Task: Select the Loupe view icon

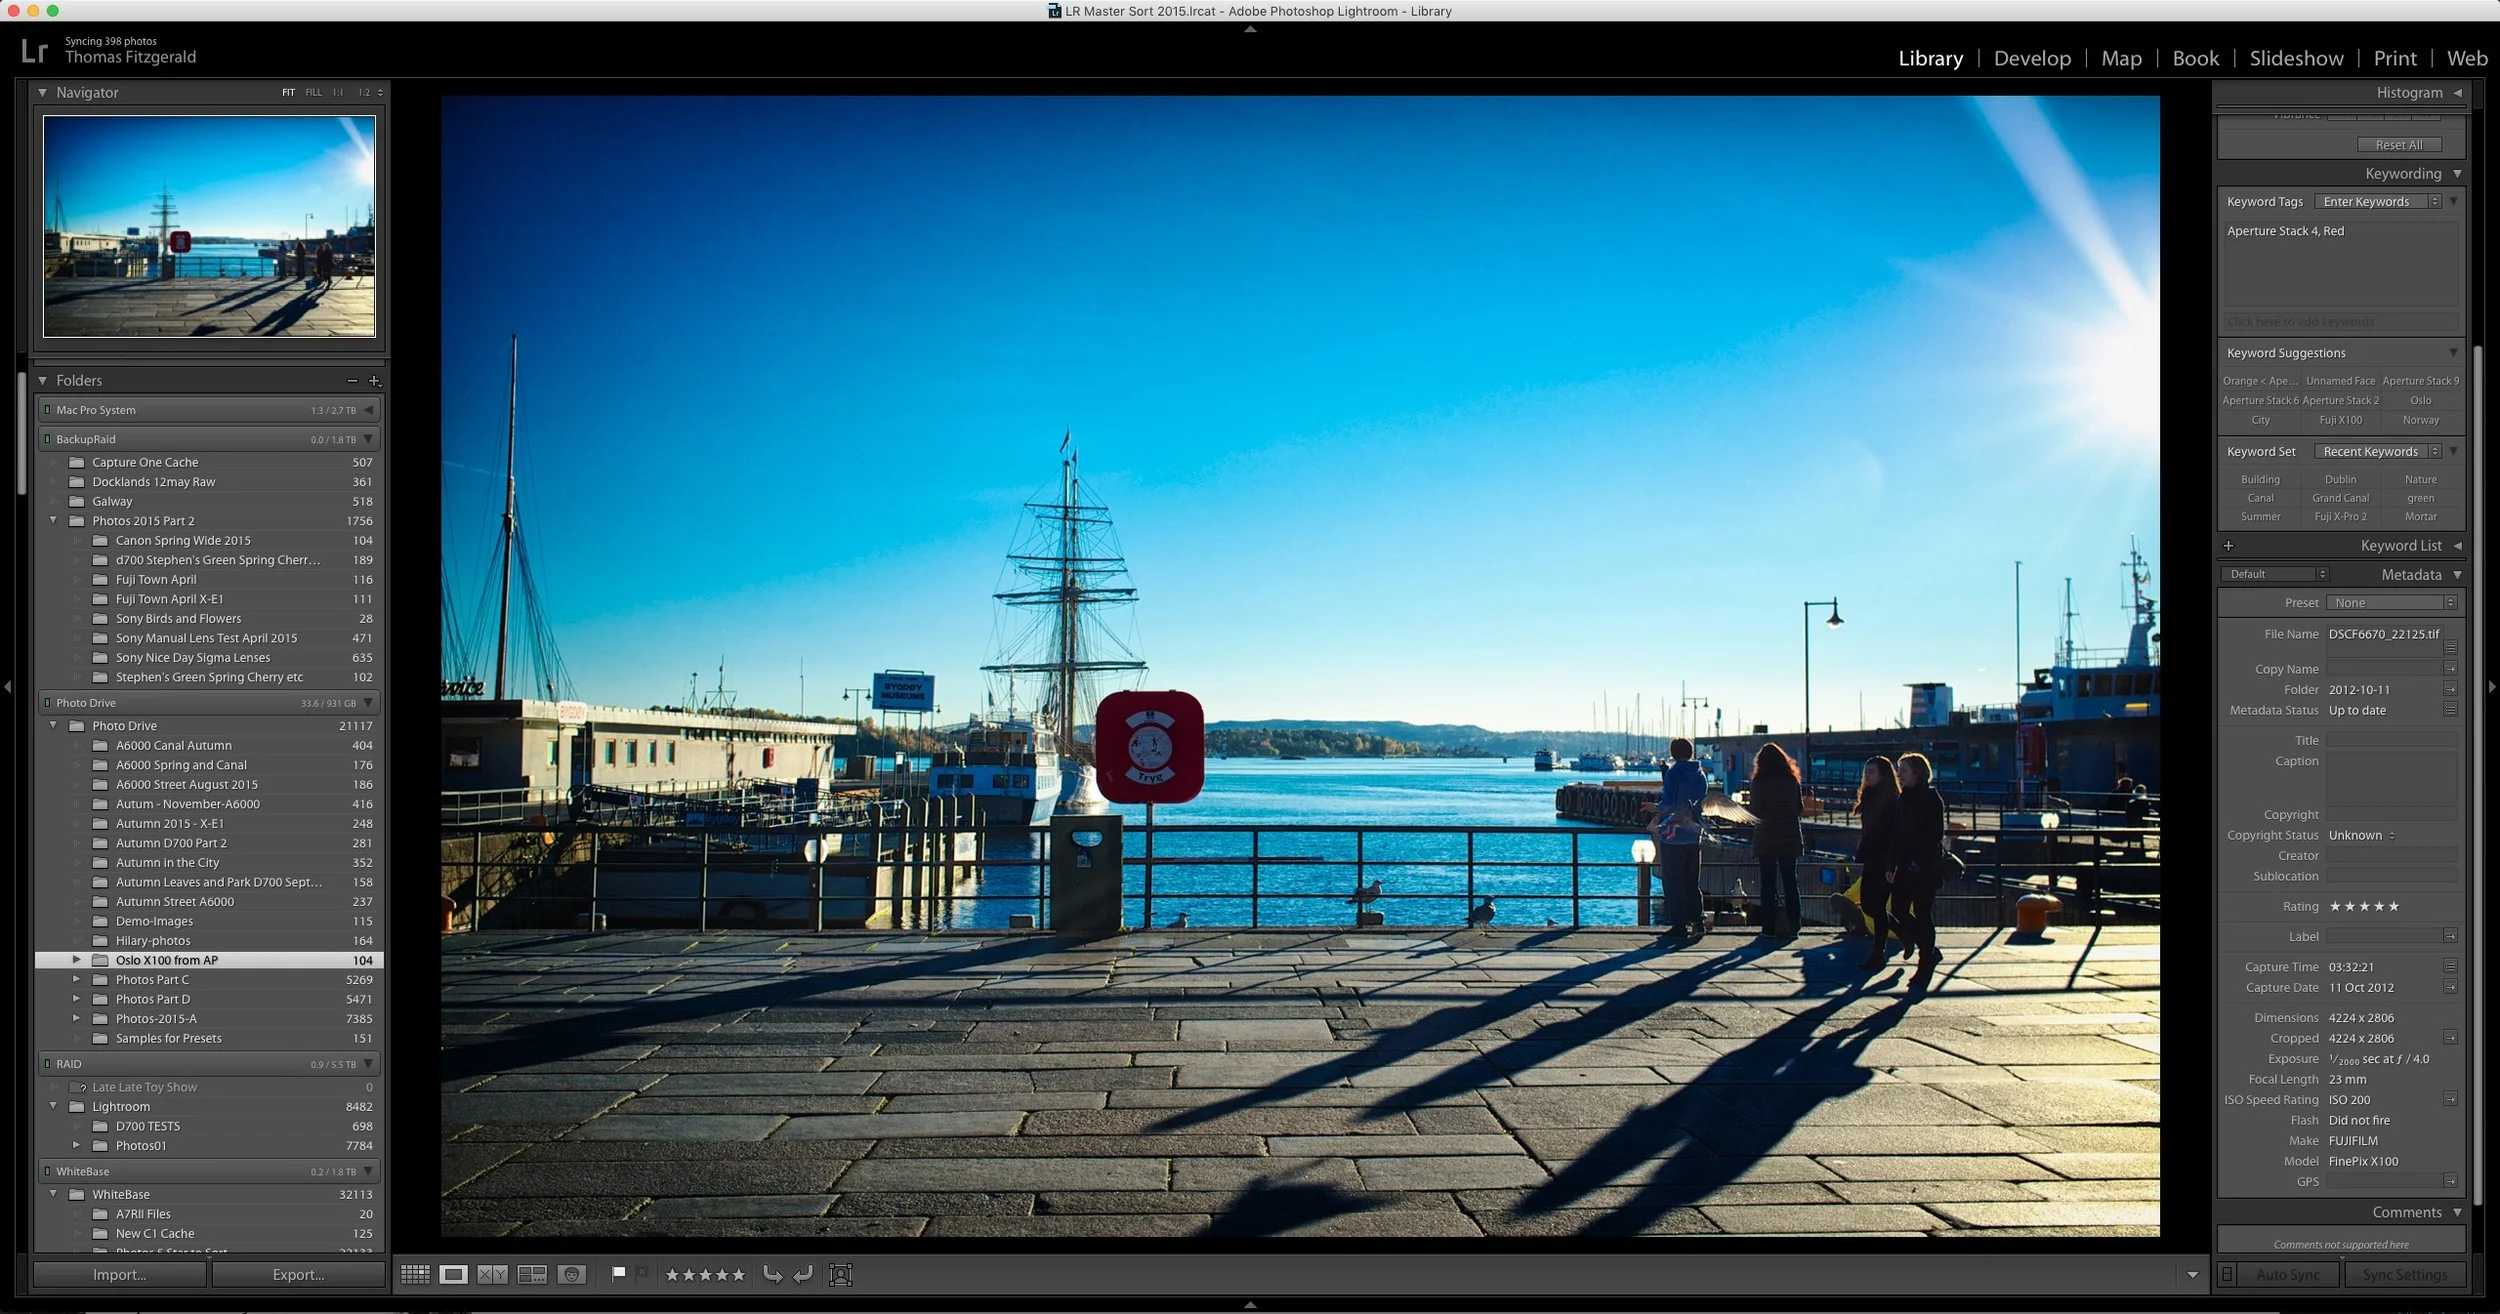Action: (453, 1274)
